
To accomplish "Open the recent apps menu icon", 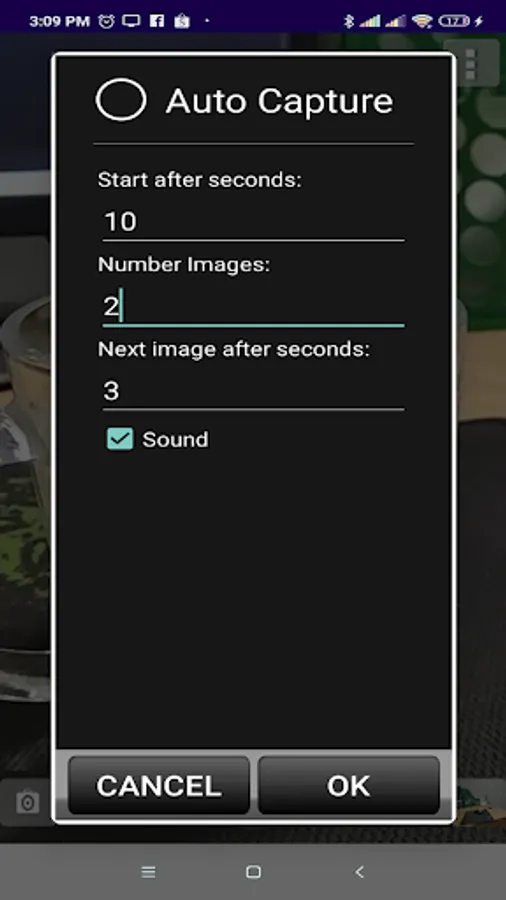I will click(x=148, y=872).
